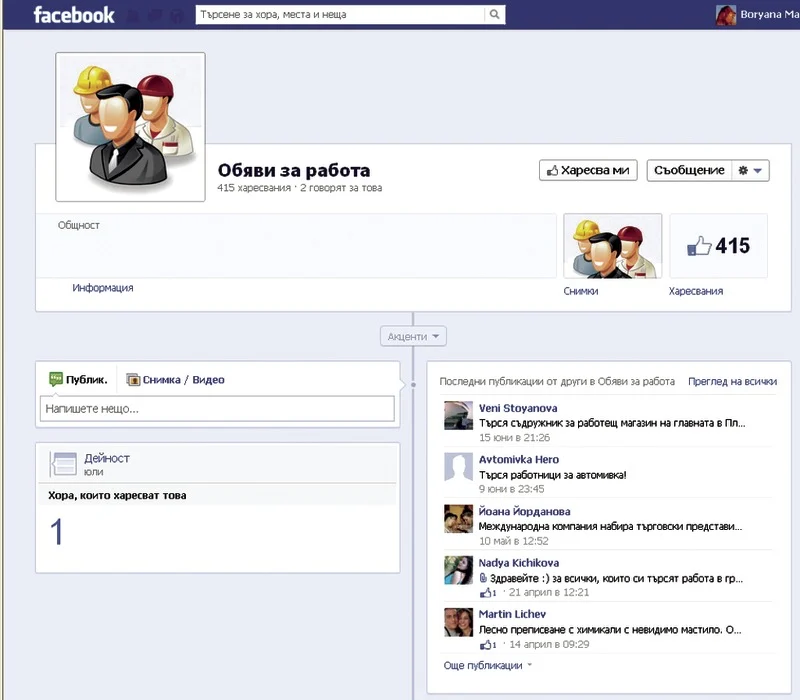Viewport: 800px width, 700px height.
Task: Open Martin Lichev's profile name link
Action: [x=512, y=614]
